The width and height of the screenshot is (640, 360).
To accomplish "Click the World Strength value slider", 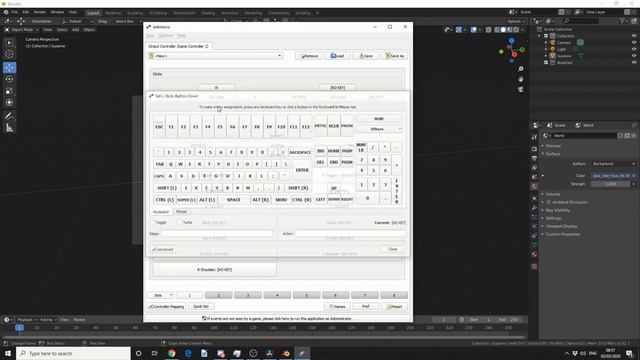I will tap(611, 184).
